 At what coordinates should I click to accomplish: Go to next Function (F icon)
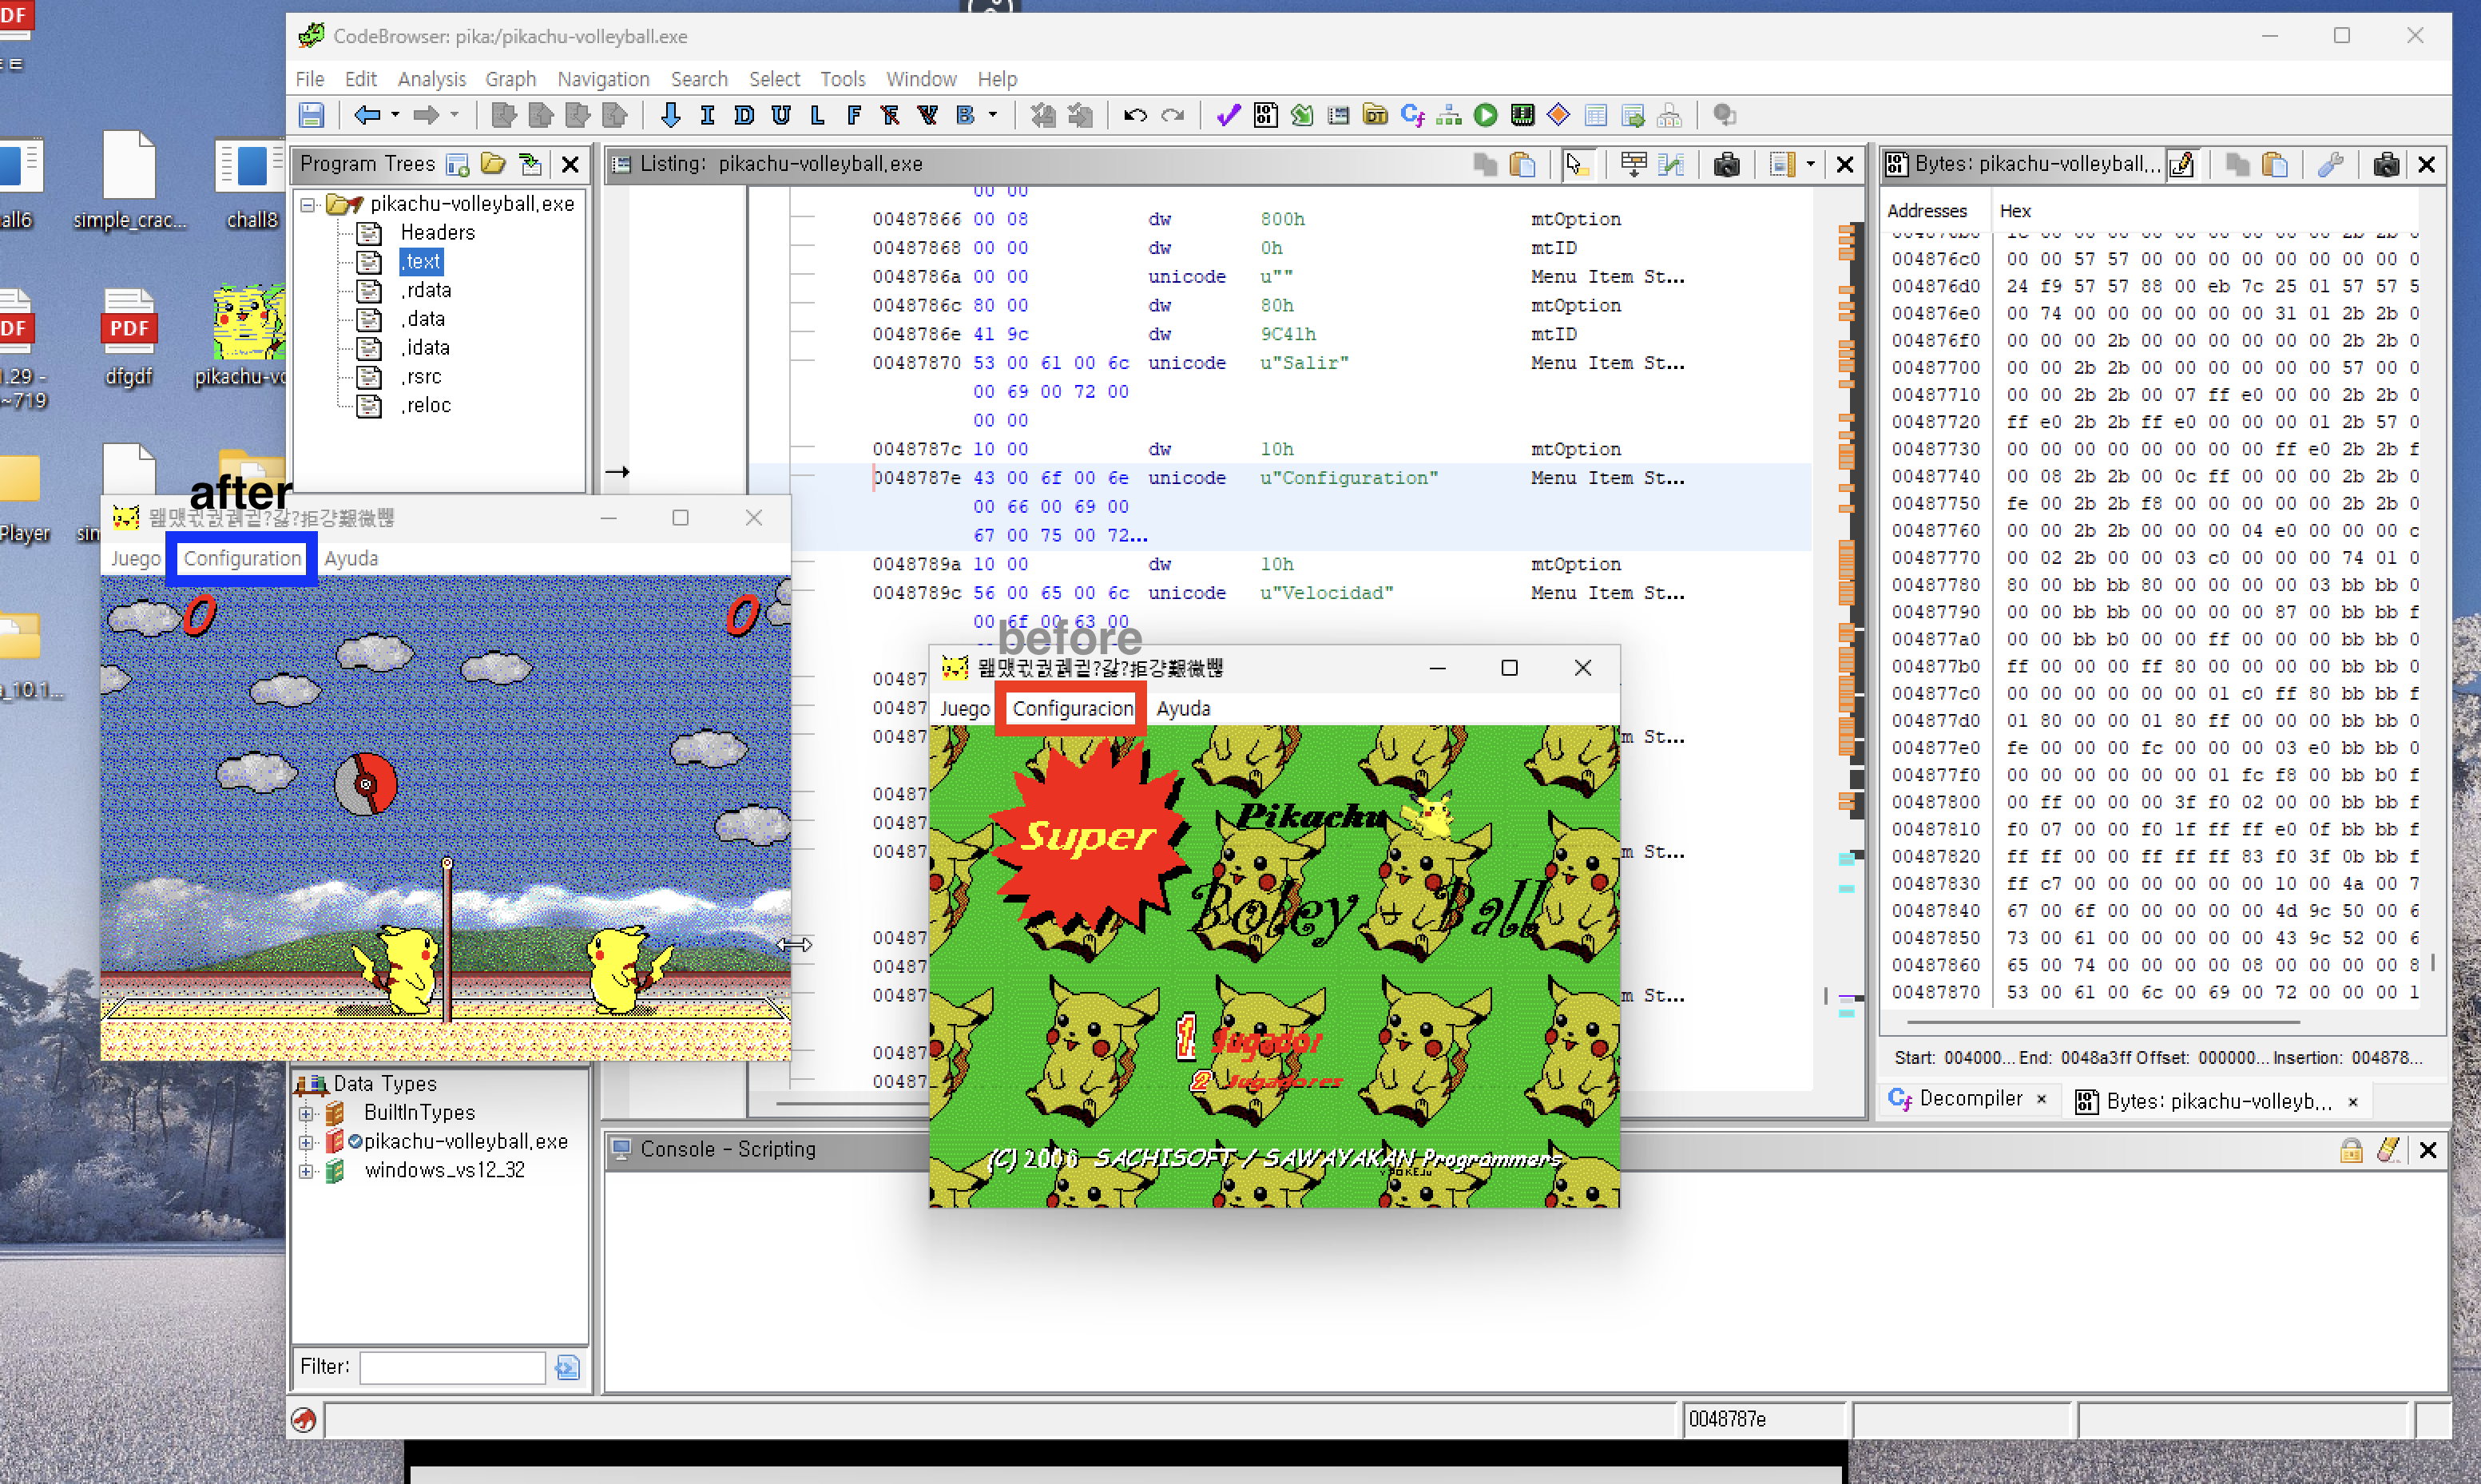click(854, 116)
